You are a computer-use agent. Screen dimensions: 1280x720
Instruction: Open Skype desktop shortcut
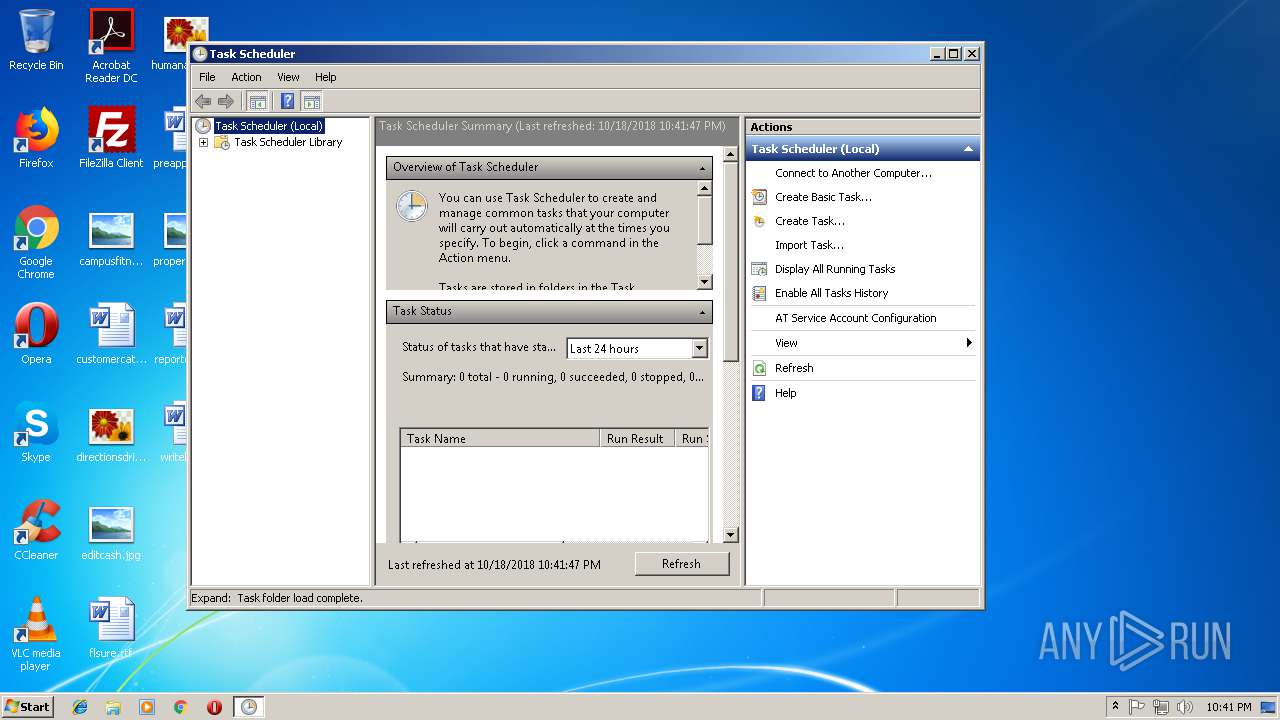point(36,432)
